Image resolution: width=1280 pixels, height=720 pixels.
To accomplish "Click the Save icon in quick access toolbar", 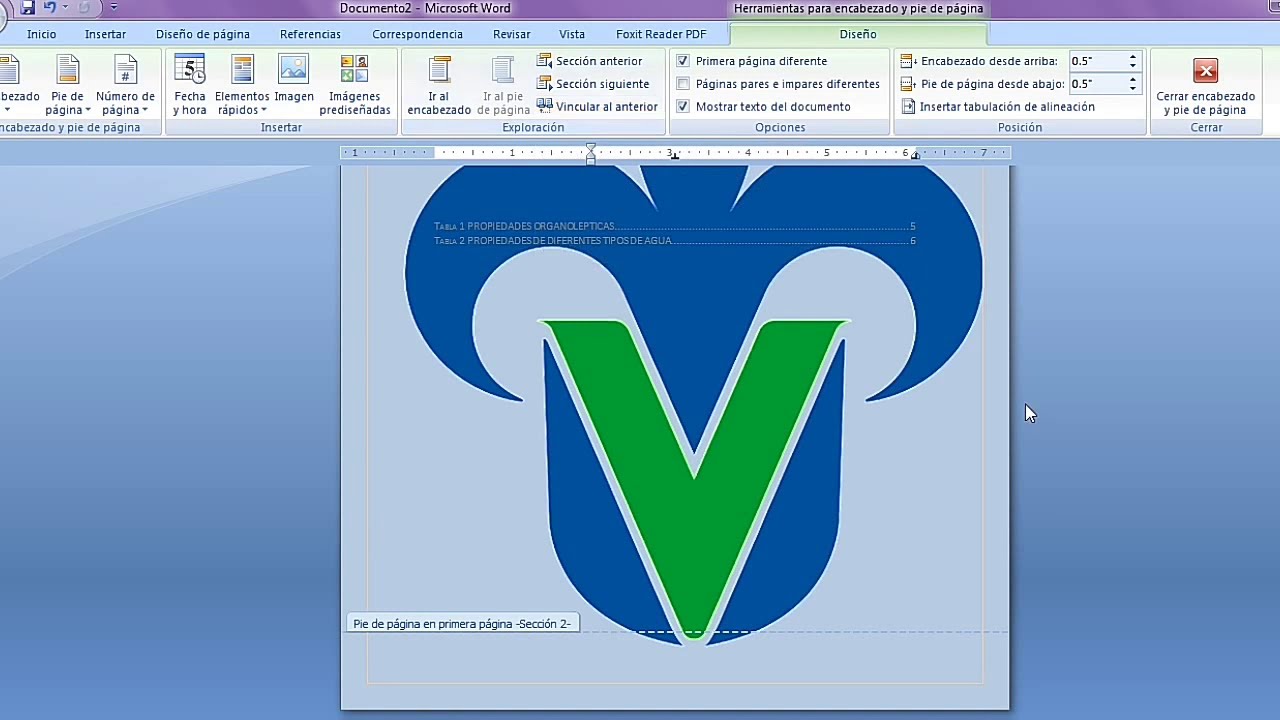I will tap(28, 7).
